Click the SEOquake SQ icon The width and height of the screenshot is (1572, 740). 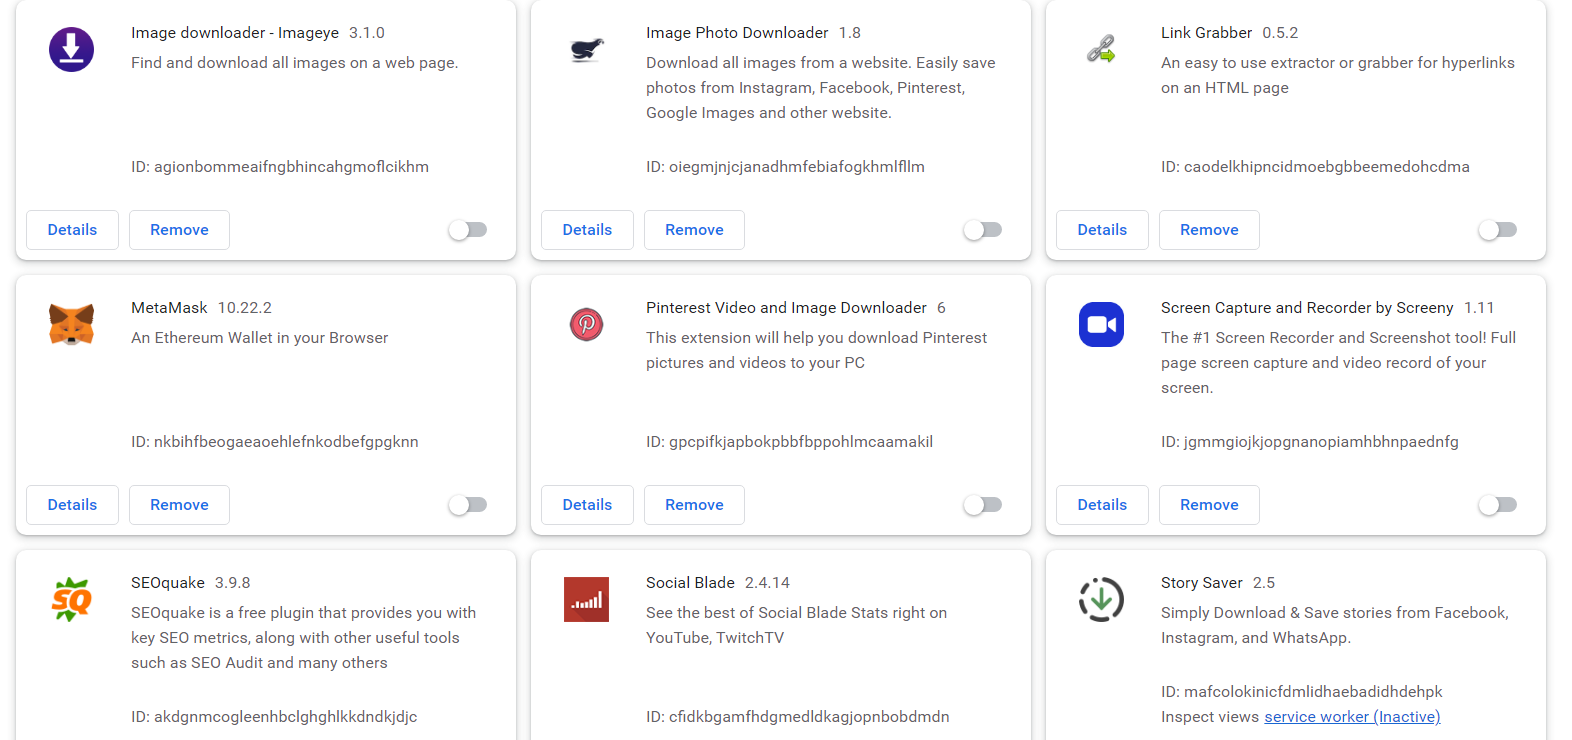pos(72,599)
